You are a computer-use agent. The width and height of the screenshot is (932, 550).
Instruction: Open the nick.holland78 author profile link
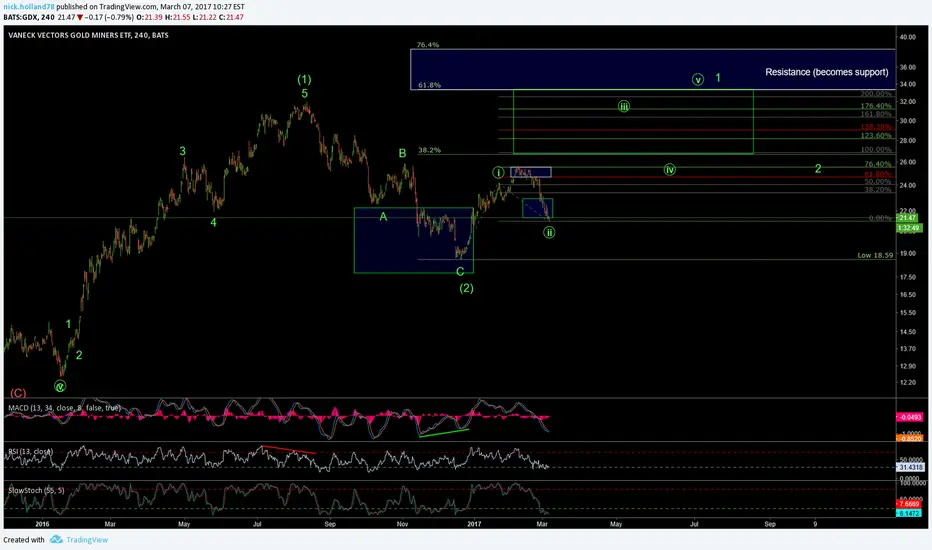[x=29, y=7]
